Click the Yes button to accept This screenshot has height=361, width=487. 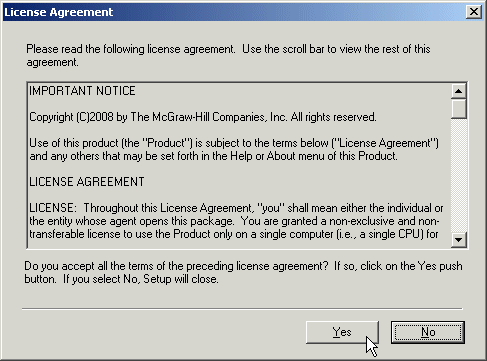[342, 332]
